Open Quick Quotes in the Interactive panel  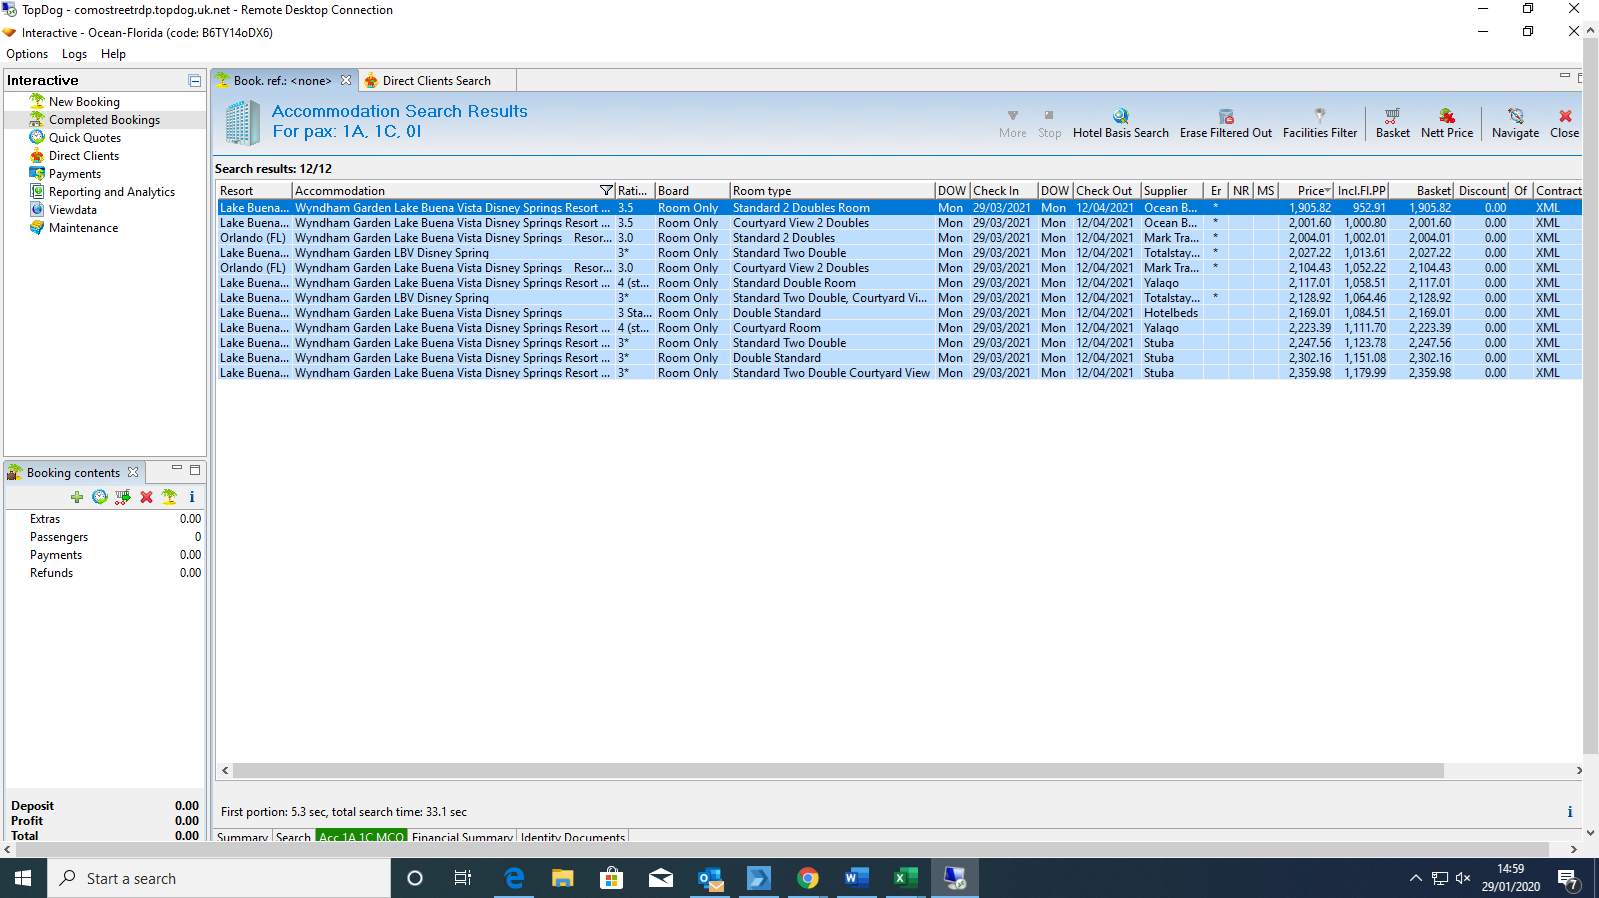pyautogui.click(x=85, y=138)
